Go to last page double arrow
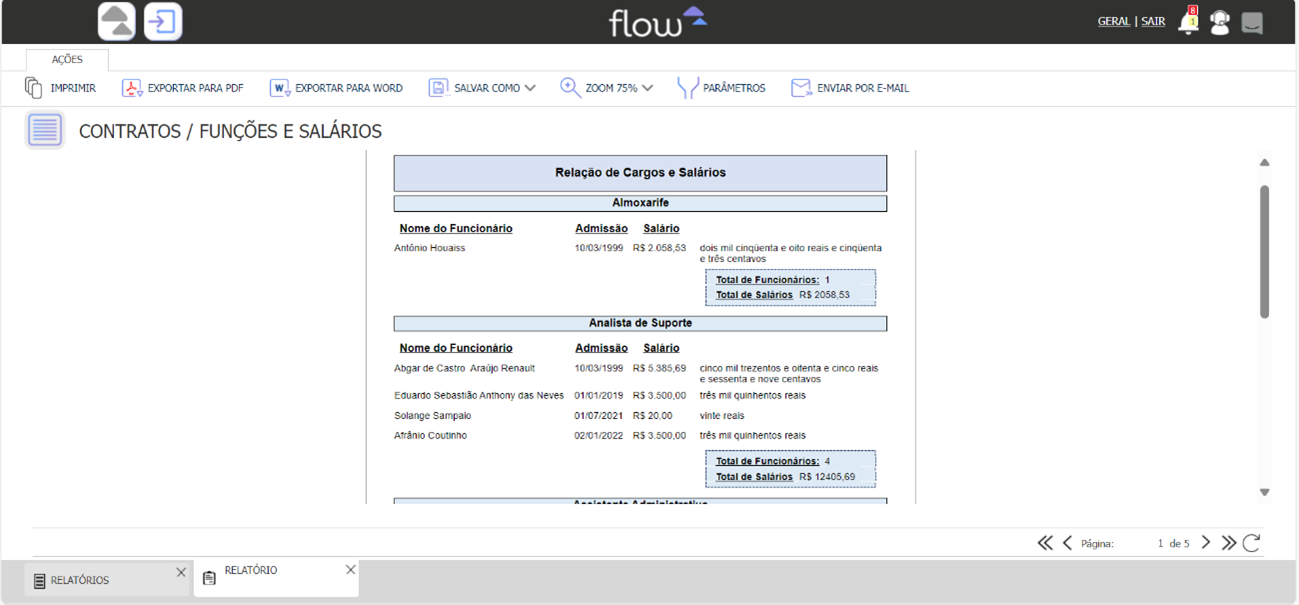The width and height of the screenshot is (1299, 605). [1229, 543]
